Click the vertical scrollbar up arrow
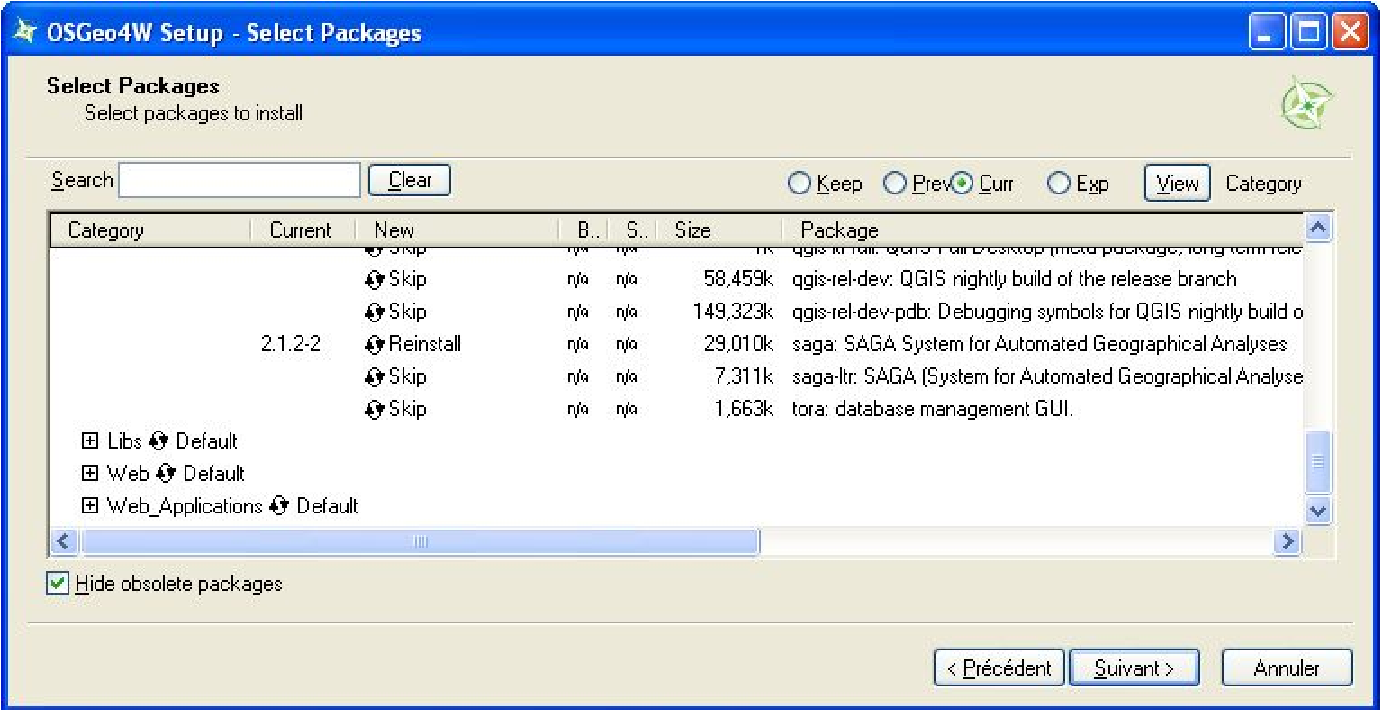Viewport: 1380px width, 710px height. tap(1318, 228)
